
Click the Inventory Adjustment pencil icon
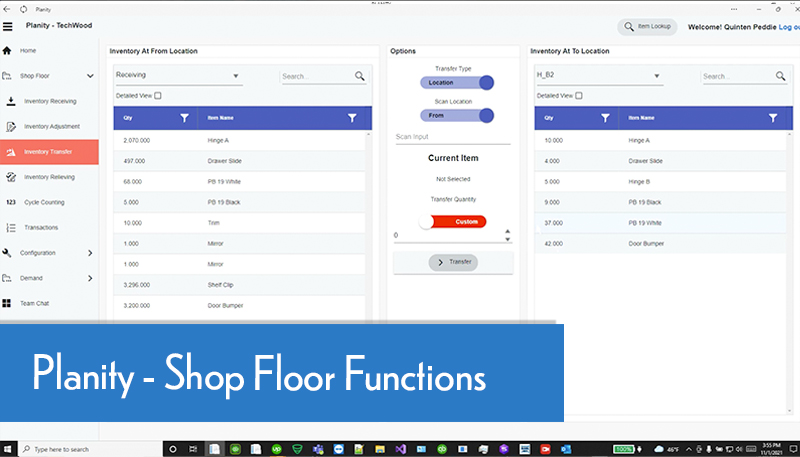(x=11, y=126)
